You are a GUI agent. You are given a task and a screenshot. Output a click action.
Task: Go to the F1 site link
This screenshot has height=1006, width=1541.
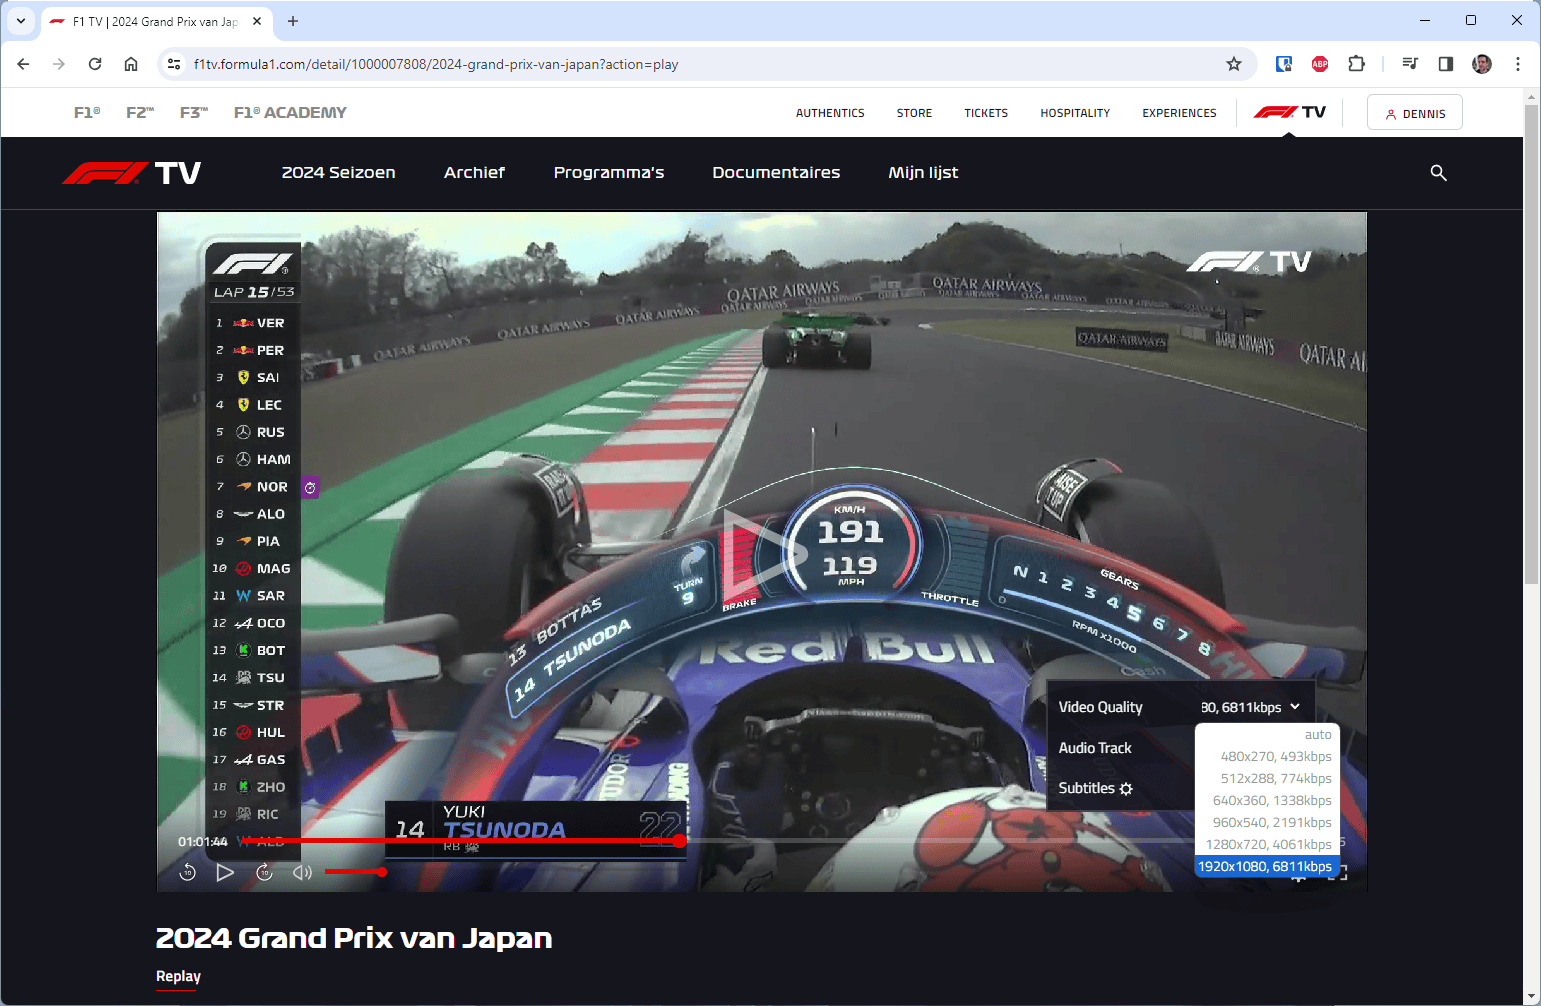[x=87, y=113]
